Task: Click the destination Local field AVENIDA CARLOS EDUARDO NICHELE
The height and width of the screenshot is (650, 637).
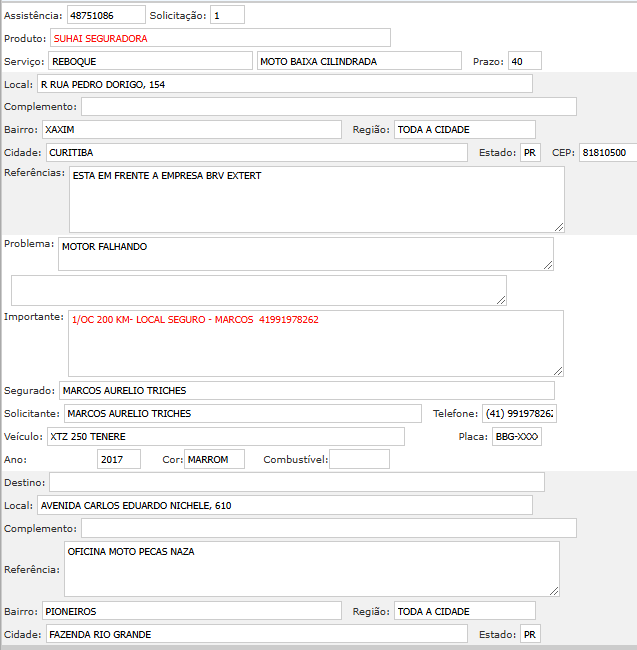Action: point(284,505)
